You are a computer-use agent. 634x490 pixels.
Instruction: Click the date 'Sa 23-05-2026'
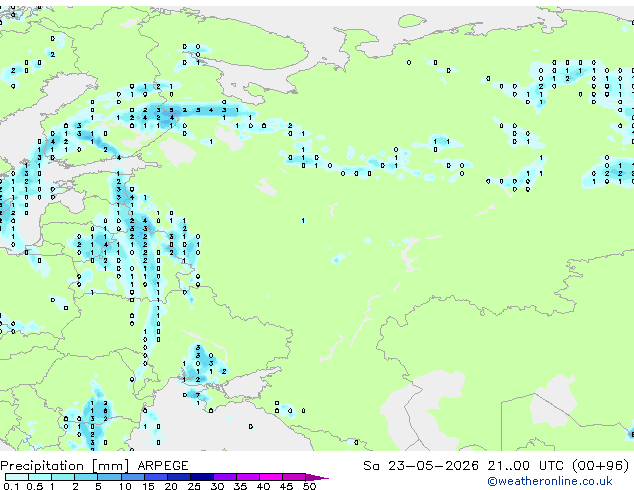[x=421, y=466]
